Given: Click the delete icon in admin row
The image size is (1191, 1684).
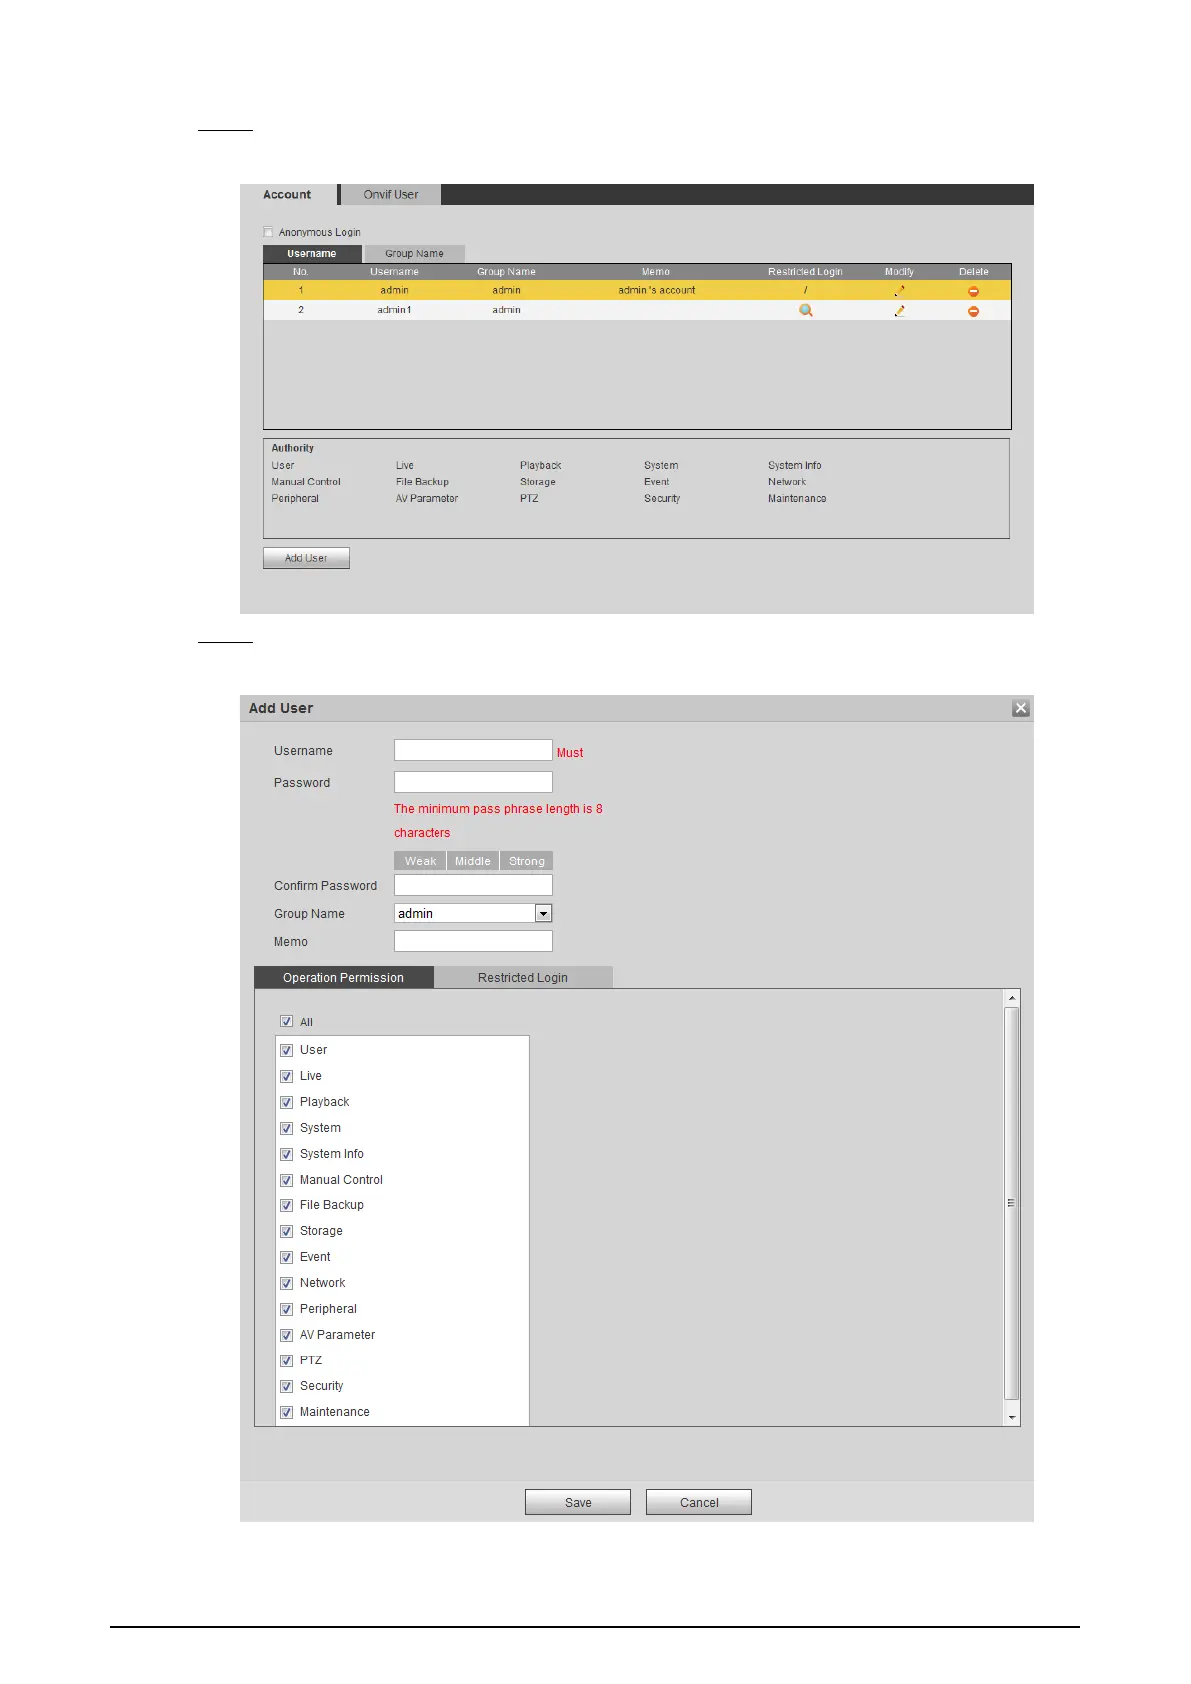Looking at the screenshot, I should point(973,291).
